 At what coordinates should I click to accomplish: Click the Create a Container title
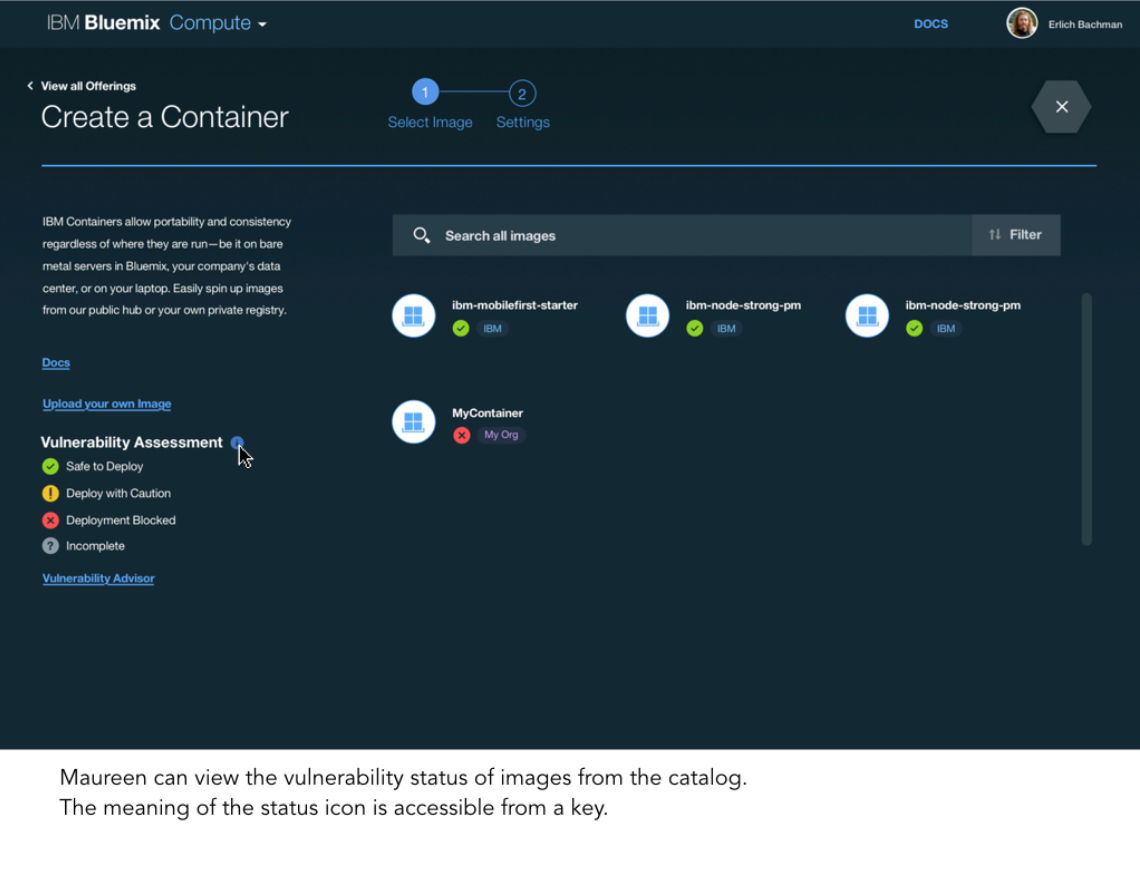165,117
